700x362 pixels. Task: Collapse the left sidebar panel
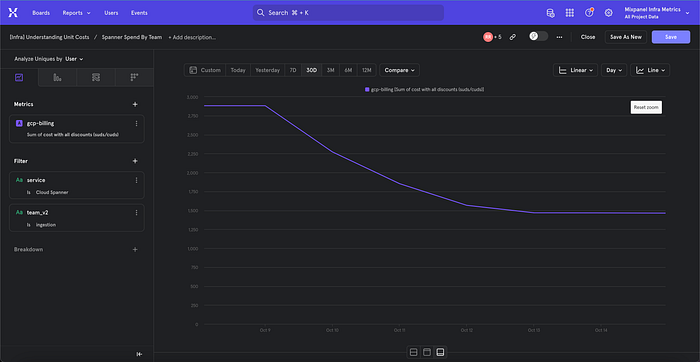[x=139, y=354]
